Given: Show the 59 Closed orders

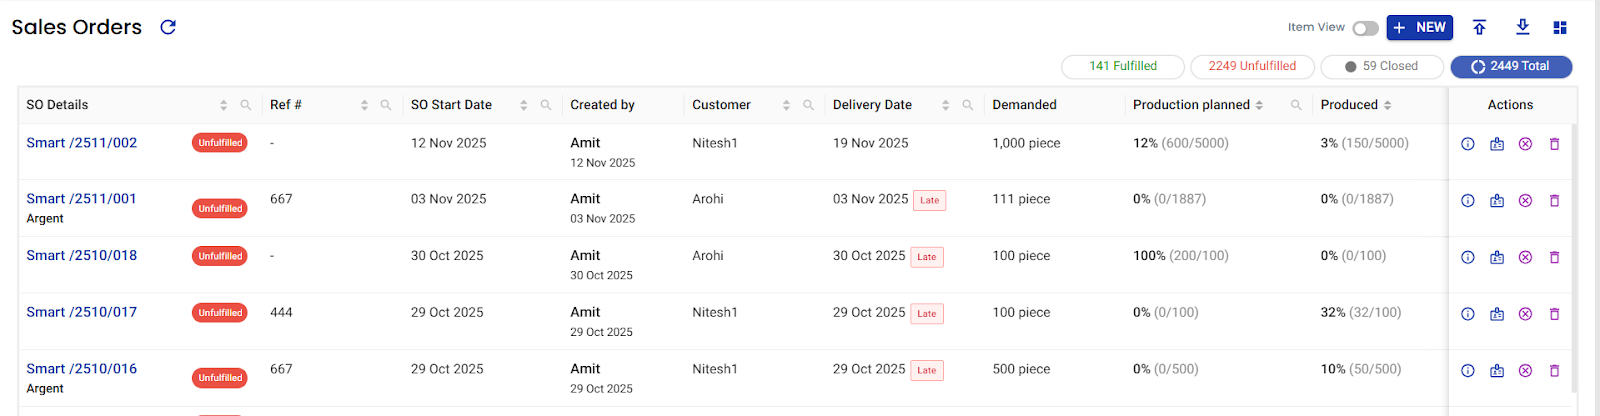Looking at the screenshot, I should (x=1381, y=66).
